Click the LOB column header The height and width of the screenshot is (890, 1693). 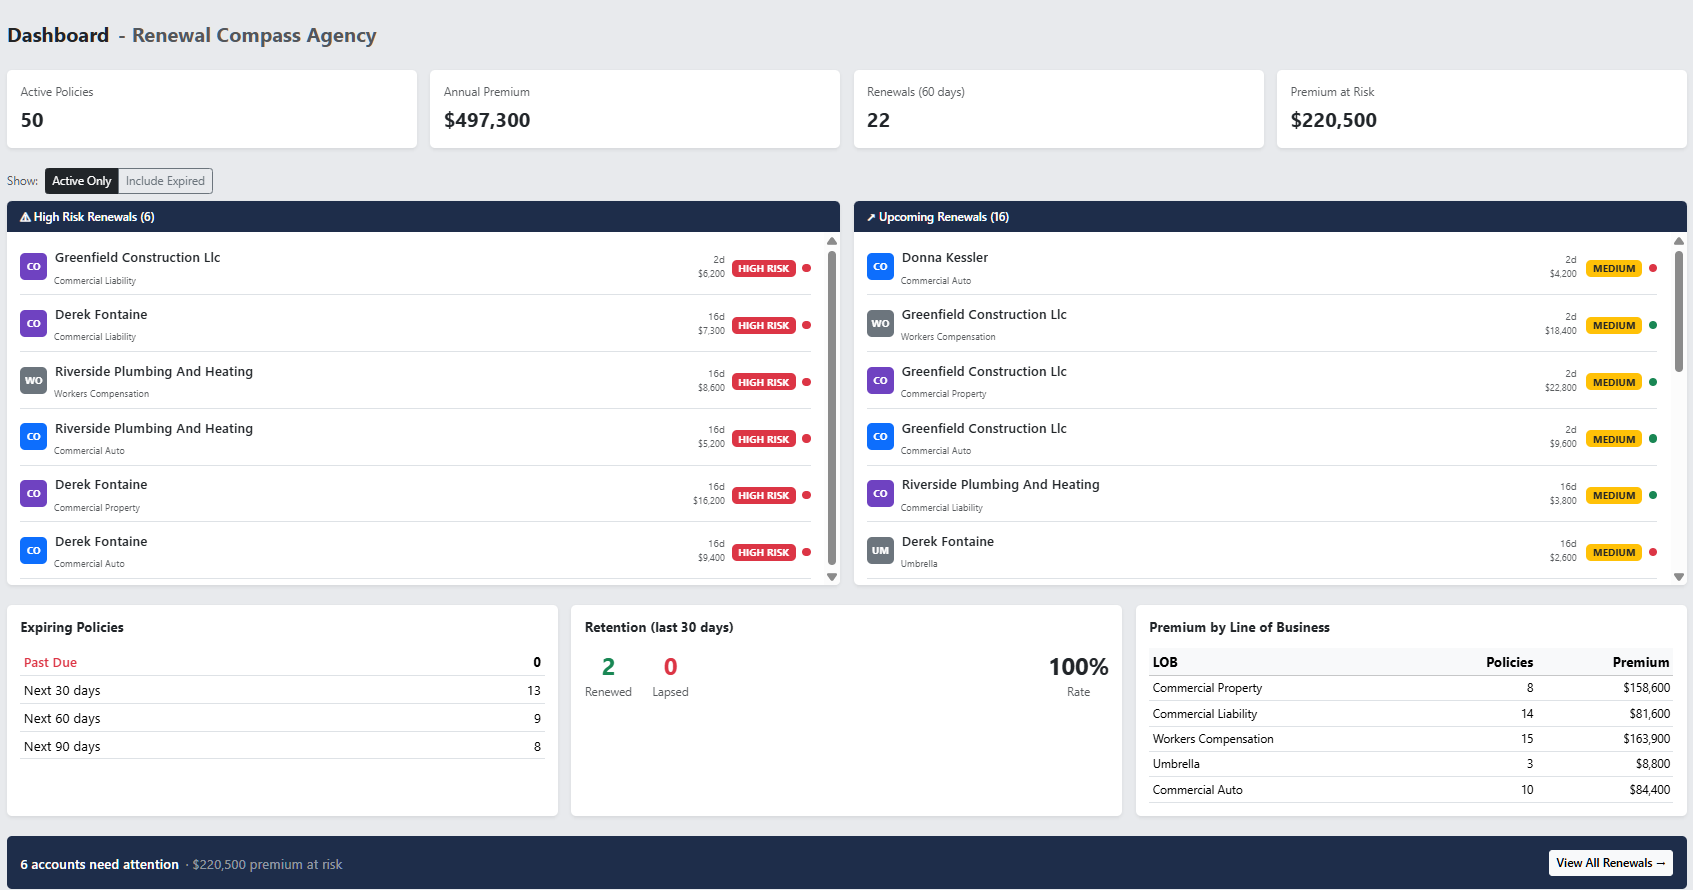pyautogui.click(x=1165, y=662)
